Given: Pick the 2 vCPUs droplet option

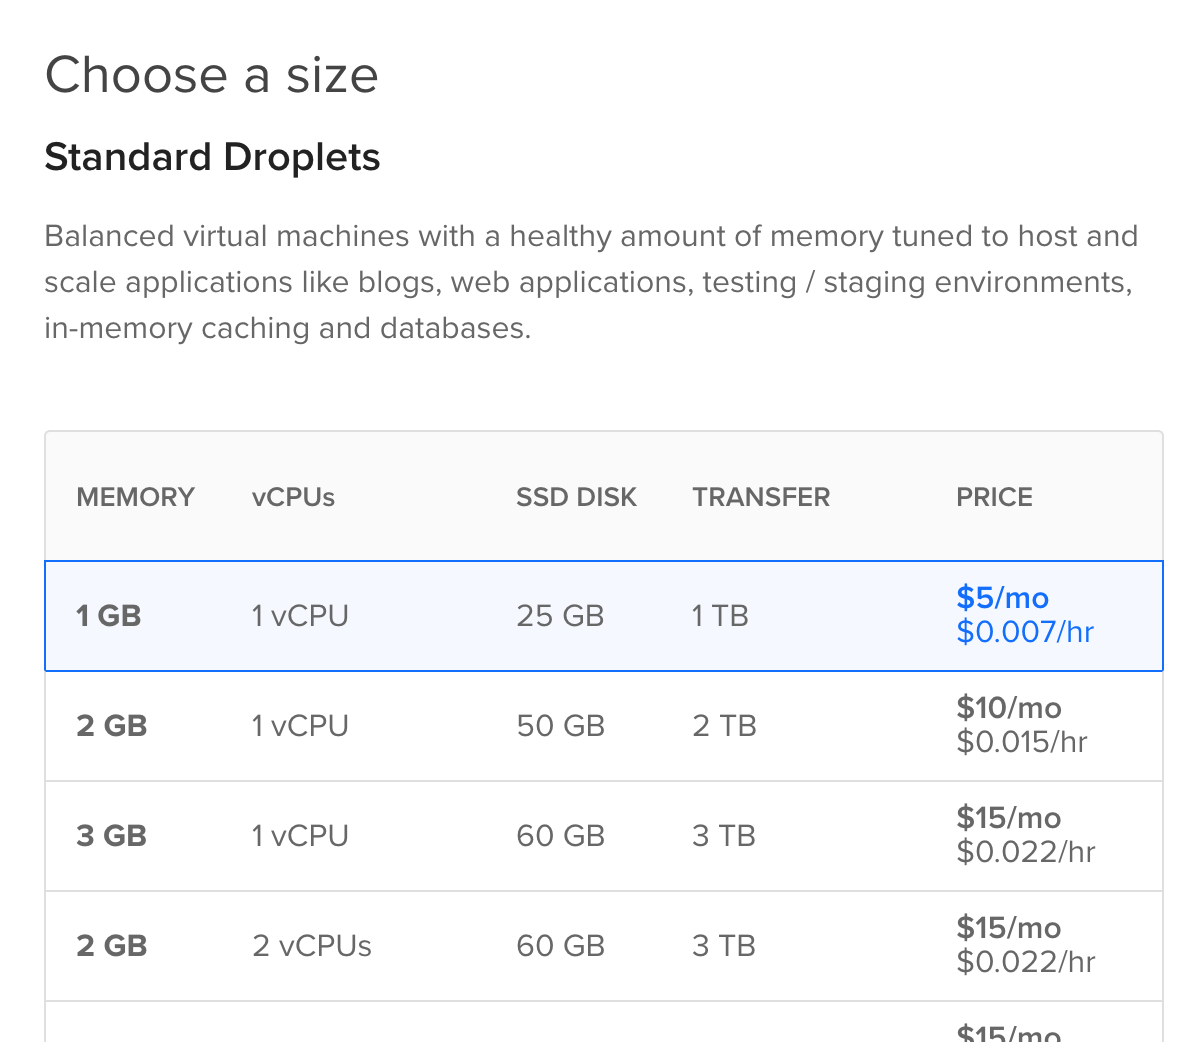Looking at the screenshot, I should [311, 946].
